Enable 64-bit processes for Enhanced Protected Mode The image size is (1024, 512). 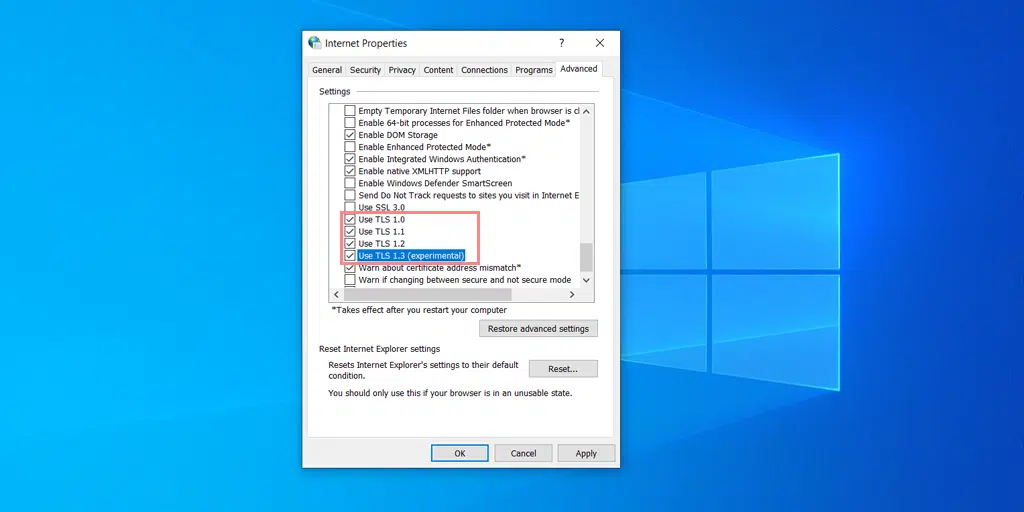[x=350, y=123]
